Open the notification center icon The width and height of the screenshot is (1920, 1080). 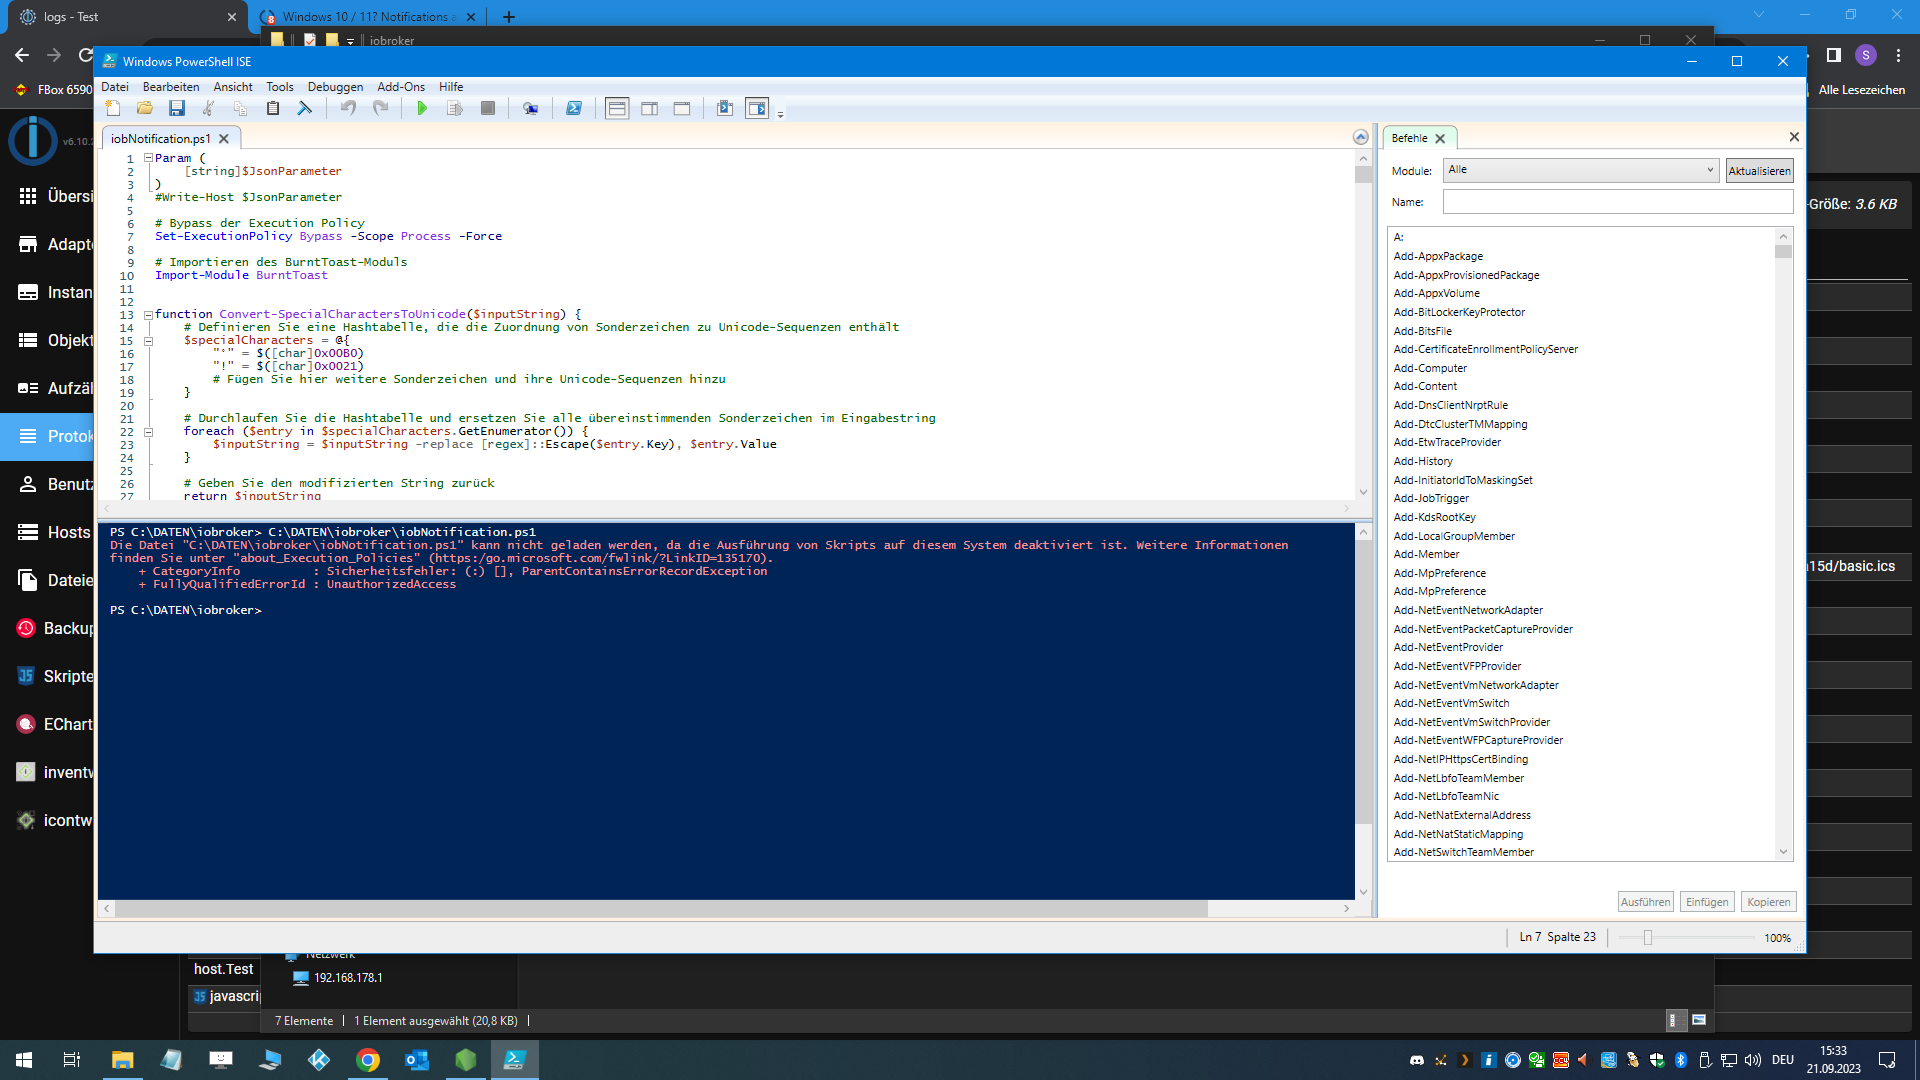(x=1887, y=1060)
